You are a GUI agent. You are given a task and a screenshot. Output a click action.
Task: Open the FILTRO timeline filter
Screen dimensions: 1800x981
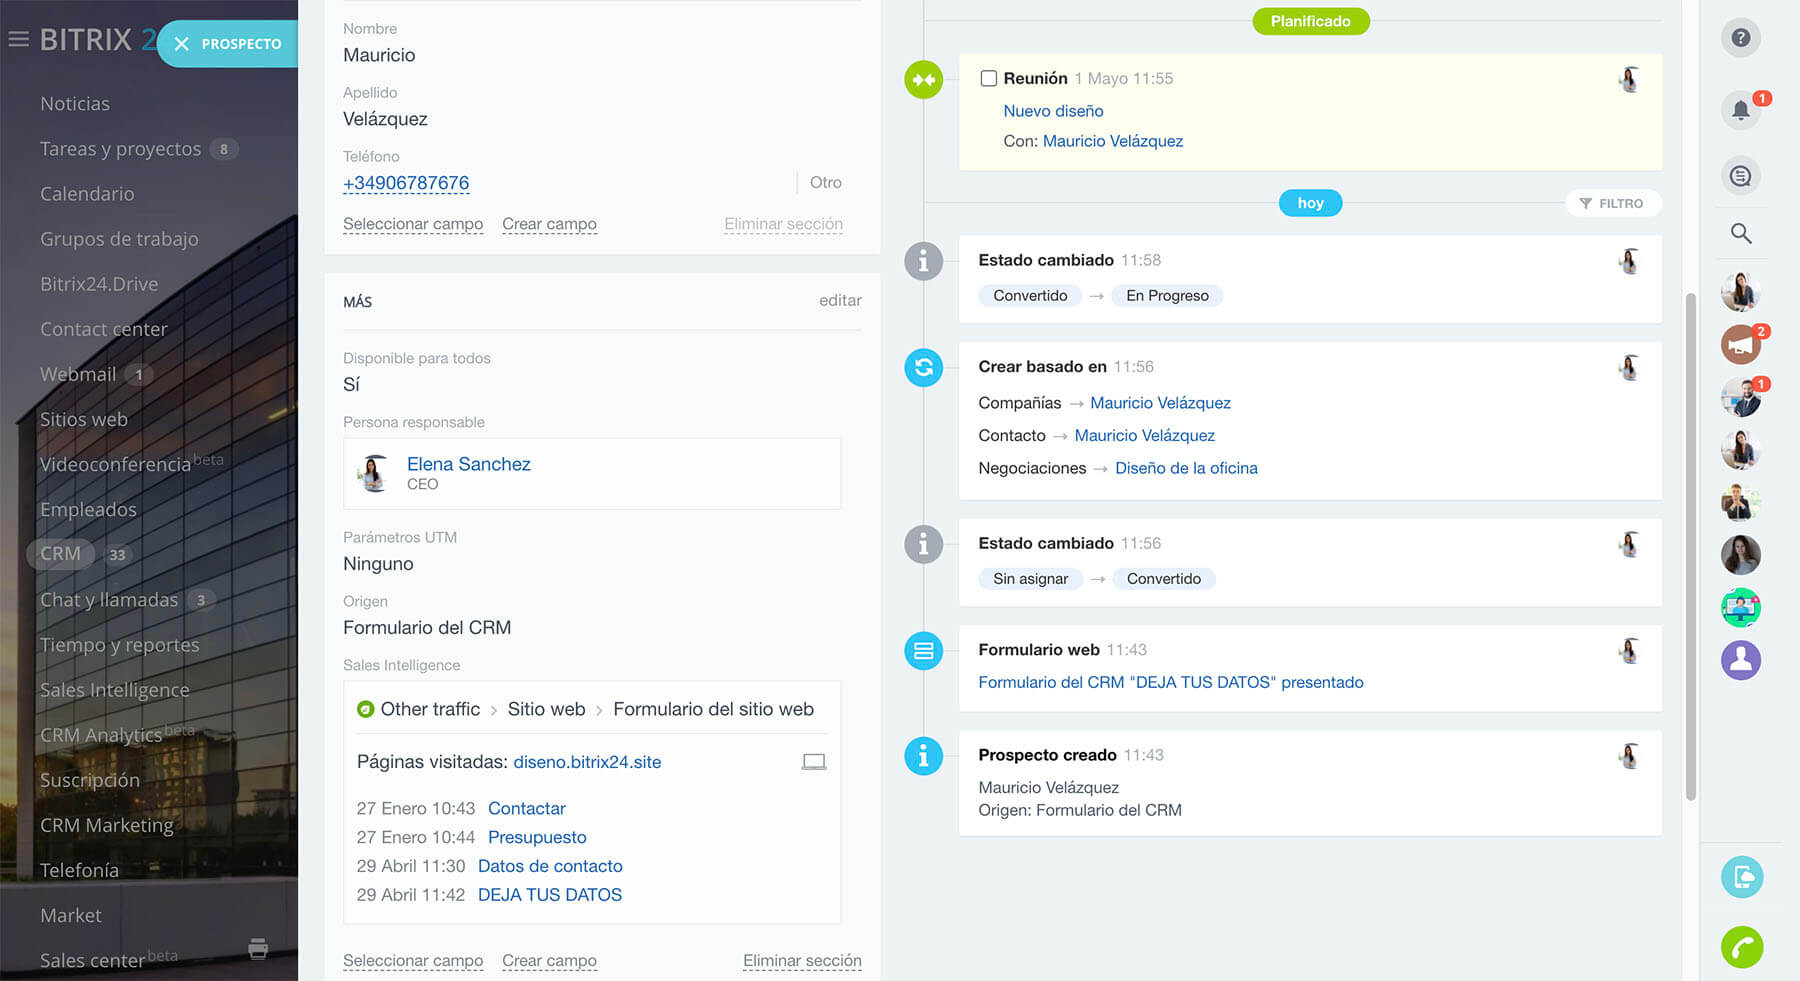click(x=1611, y=203)
